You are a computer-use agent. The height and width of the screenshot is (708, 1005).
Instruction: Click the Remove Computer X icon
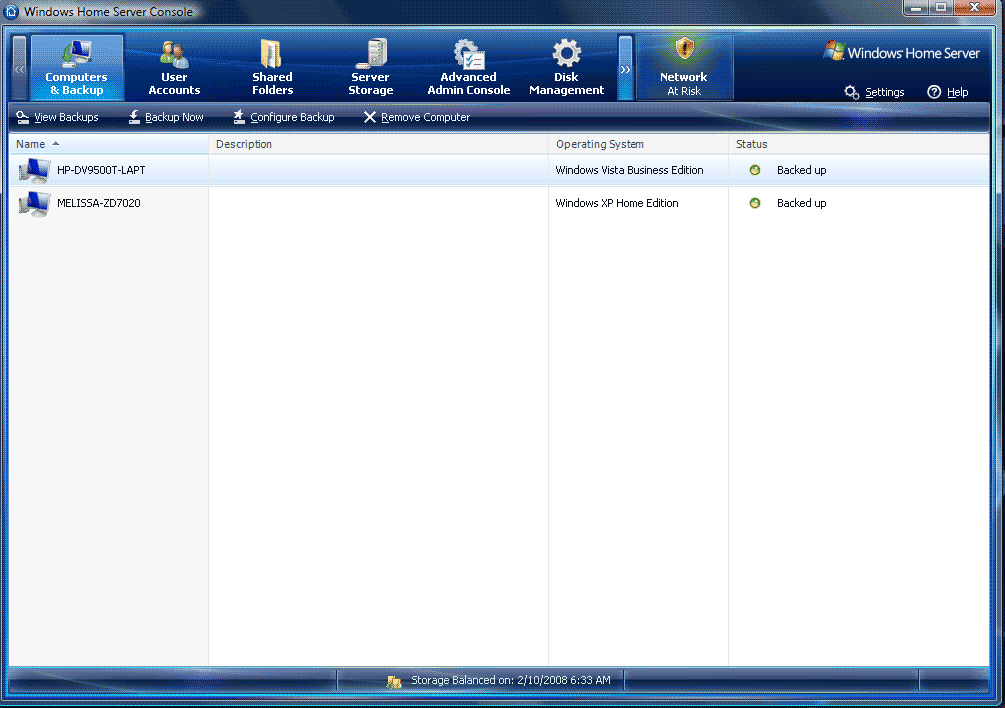tap(370, 117)
